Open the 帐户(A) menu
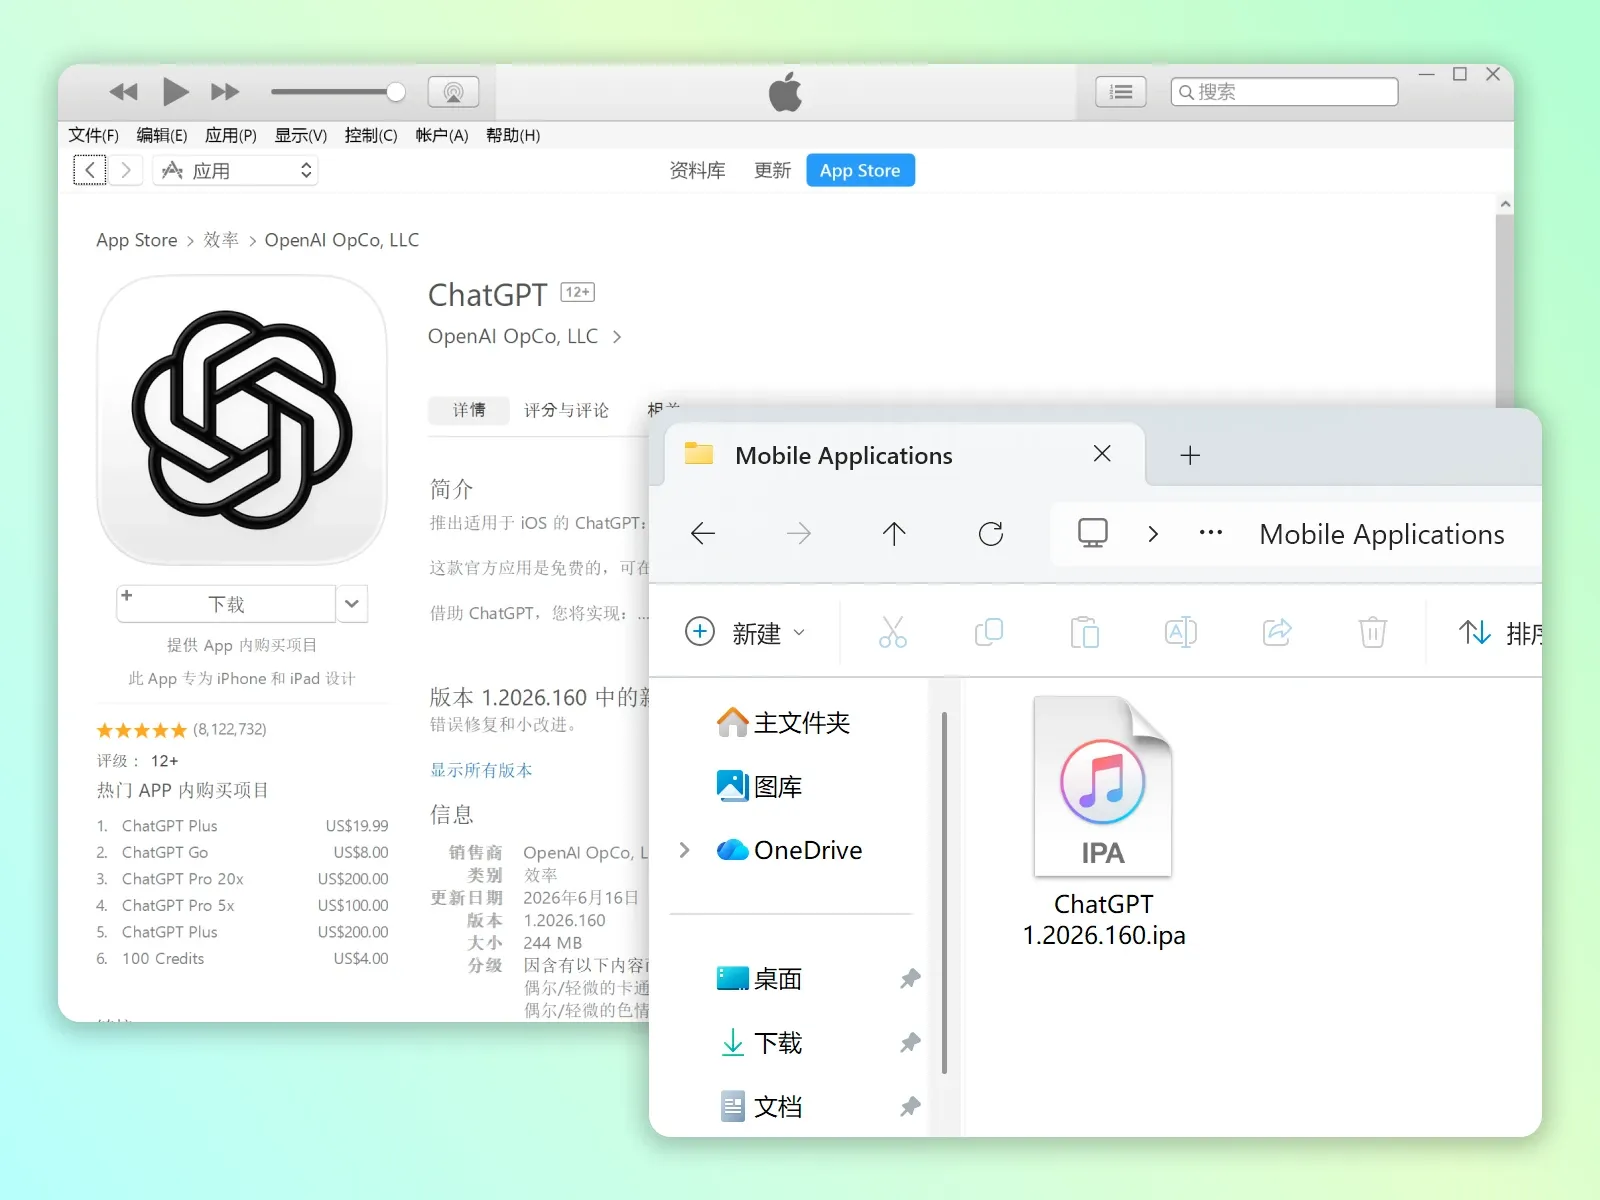 442,135
